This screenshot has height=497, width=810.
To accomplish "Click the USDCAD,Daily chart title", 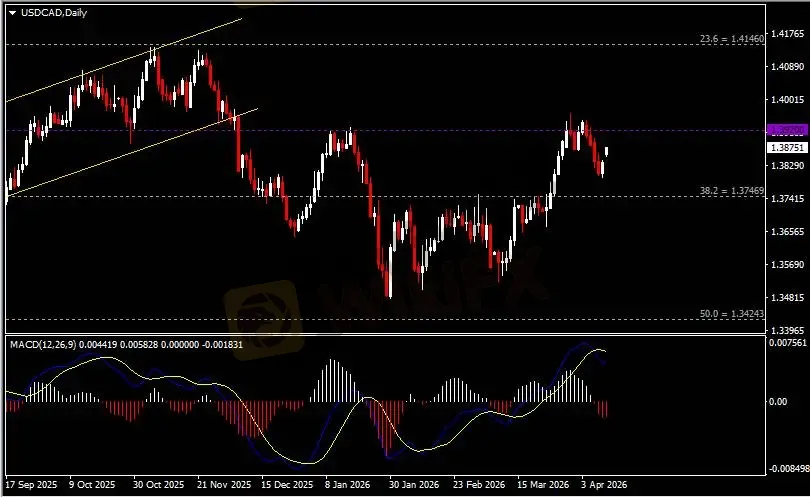I will click(54, 13).
